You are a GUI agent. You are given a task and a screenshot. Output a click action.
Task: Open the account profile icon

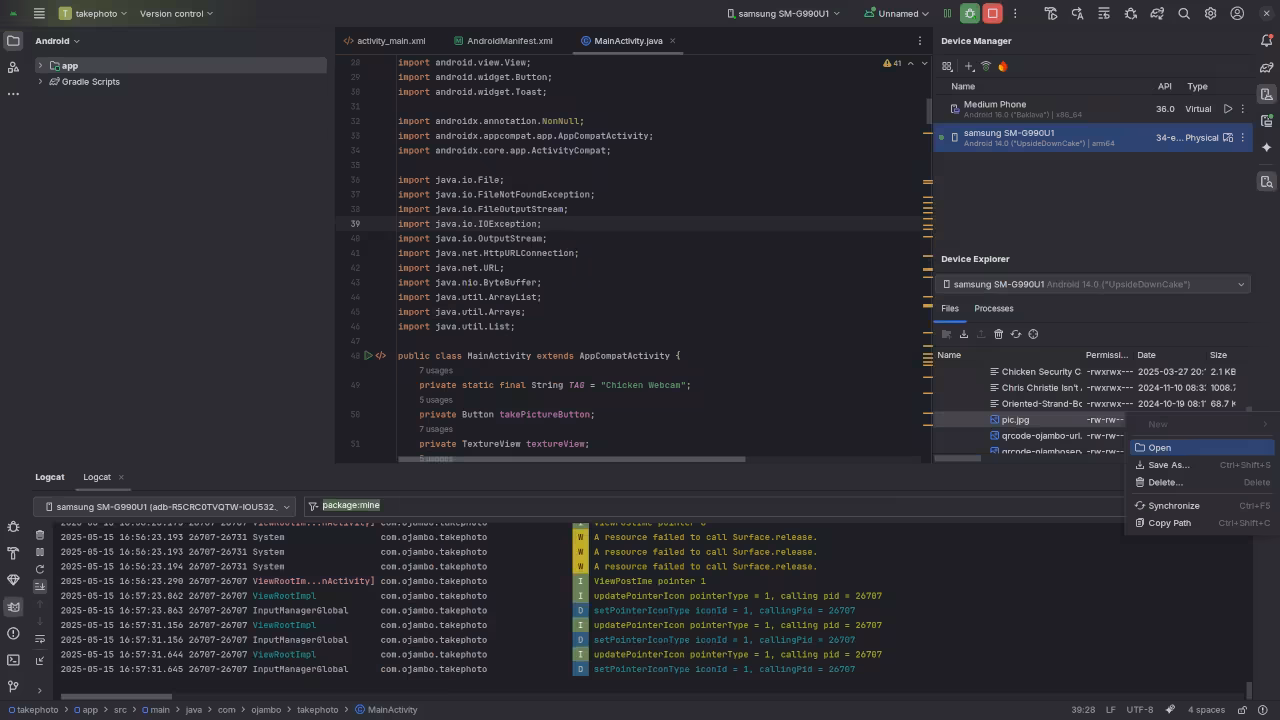point(1237,14)
